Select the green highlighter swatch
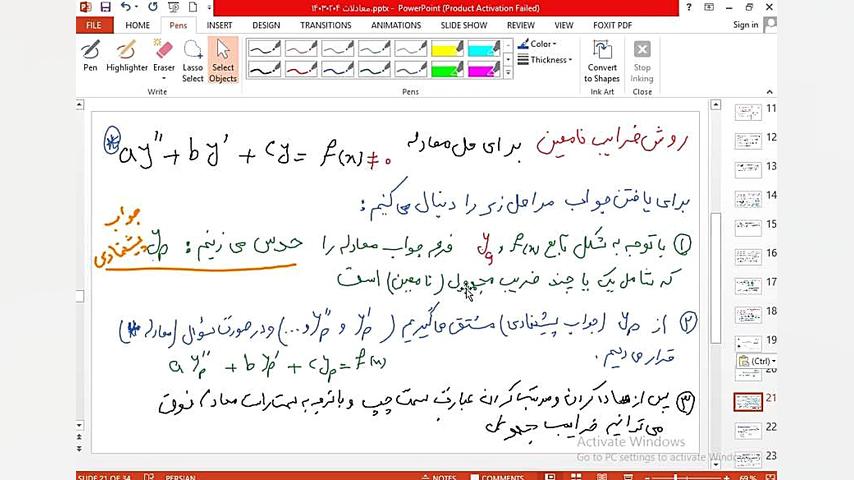854x480 pixels. point(447,69)
